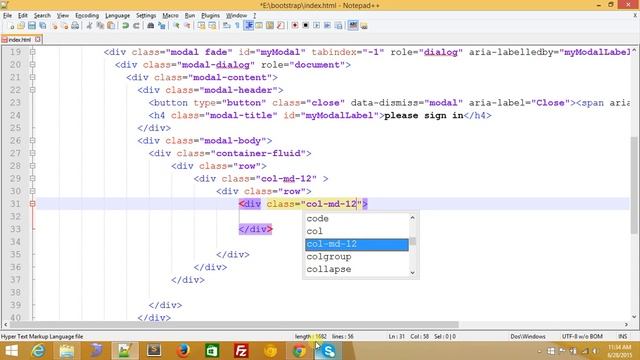
Task: Collapse modal-header fold on line 22
Action: pos(32,90)
